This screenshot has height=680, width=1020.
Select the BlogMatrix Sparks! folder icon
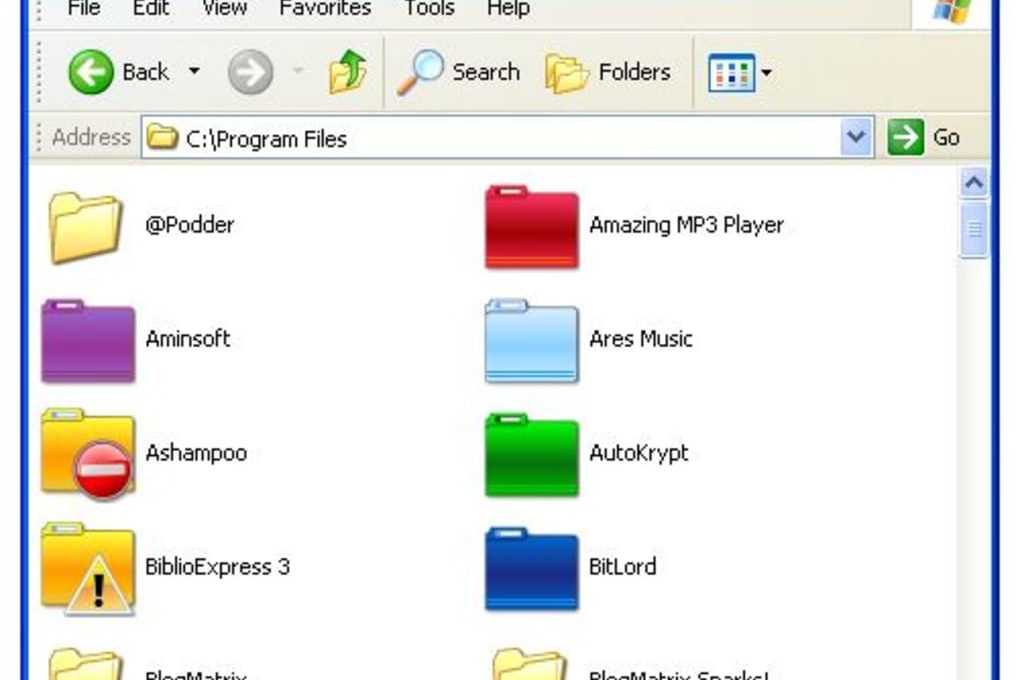point(529,664)
